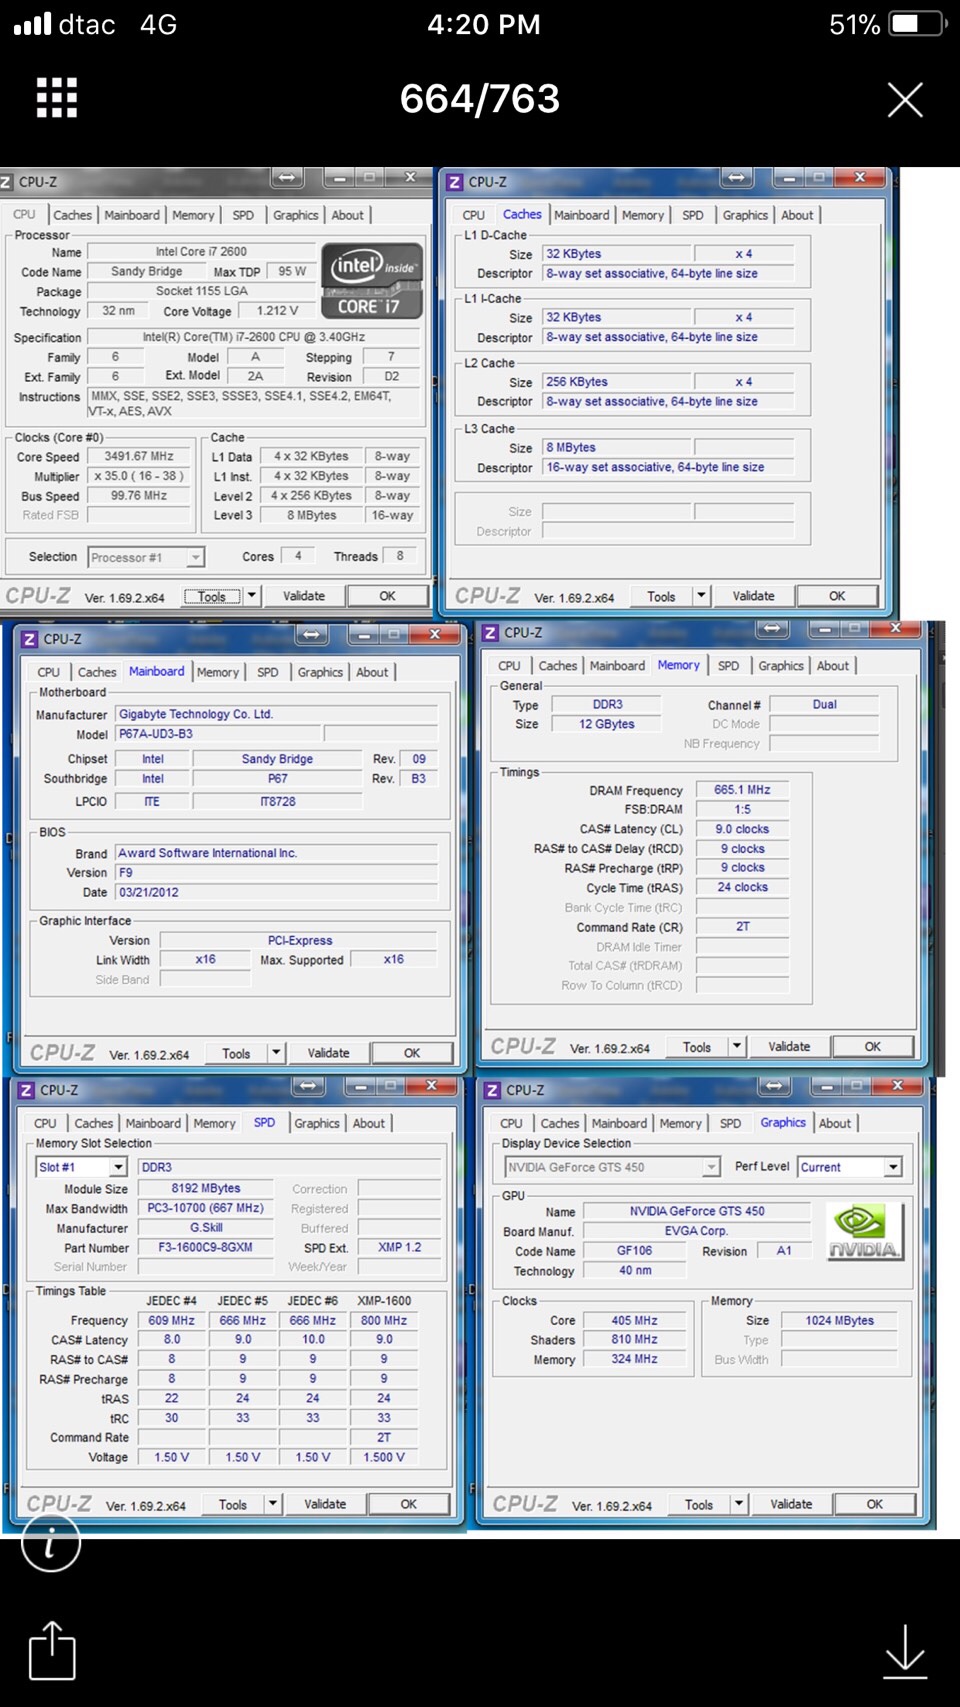Click Validate button in SPD window
The image size is (960, 1707).
[x=325, y=1504]
